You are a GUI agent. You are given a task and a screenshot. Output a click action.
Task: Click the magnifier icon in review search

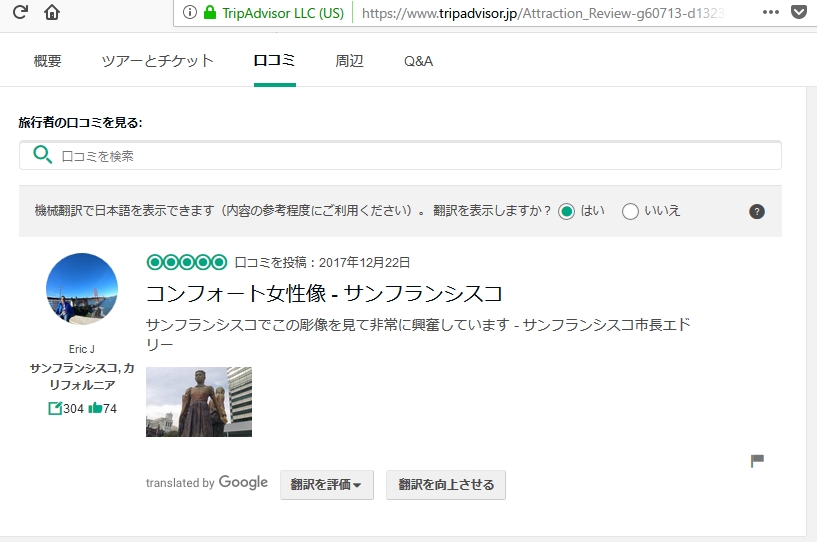click(x=42, y=155)
